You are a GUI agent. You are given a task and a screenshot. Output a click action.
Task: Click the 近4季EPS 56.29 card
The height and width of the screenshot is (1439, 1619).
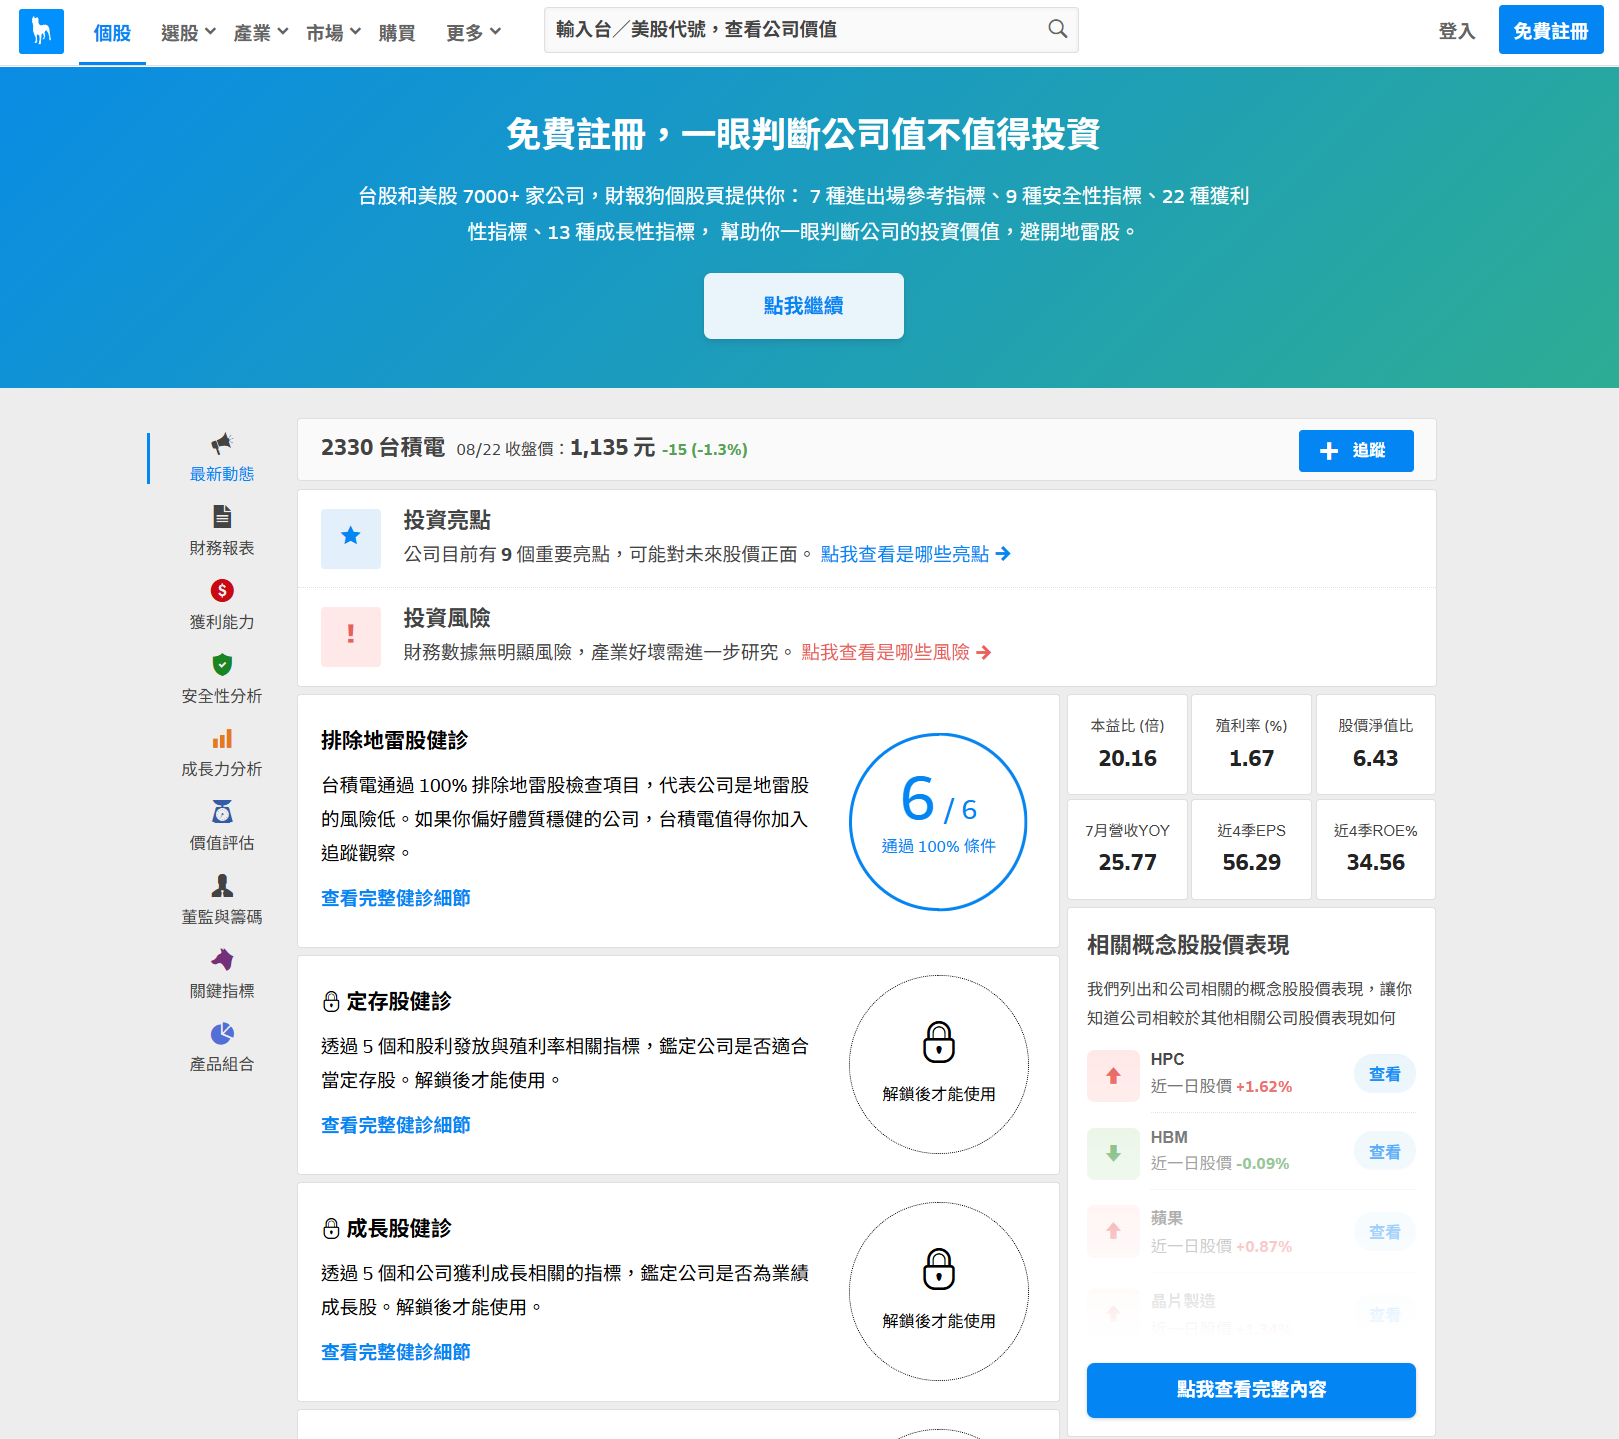1251,849
